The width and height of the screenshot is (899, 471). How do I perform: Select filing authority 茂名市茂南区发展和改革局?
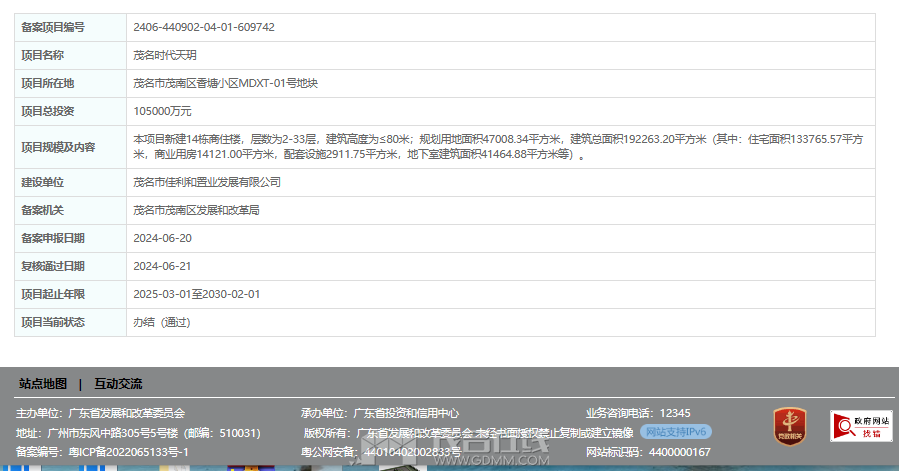tap(196, 210)
